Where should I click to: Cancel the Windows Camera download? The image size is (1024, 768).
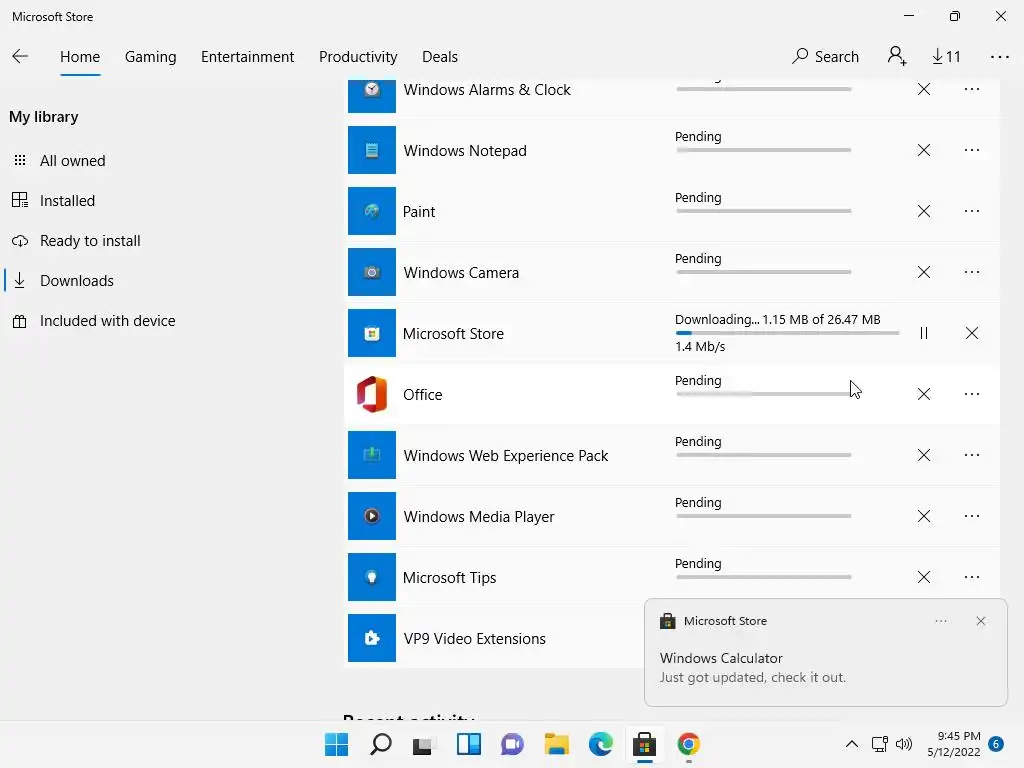(923, 272)
